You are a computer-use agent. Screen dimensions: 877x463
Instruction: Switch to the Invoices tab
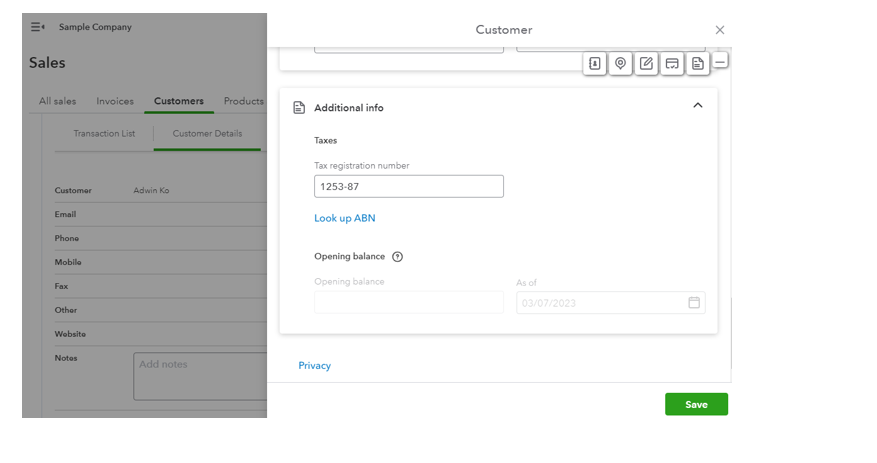pos(115,101)
